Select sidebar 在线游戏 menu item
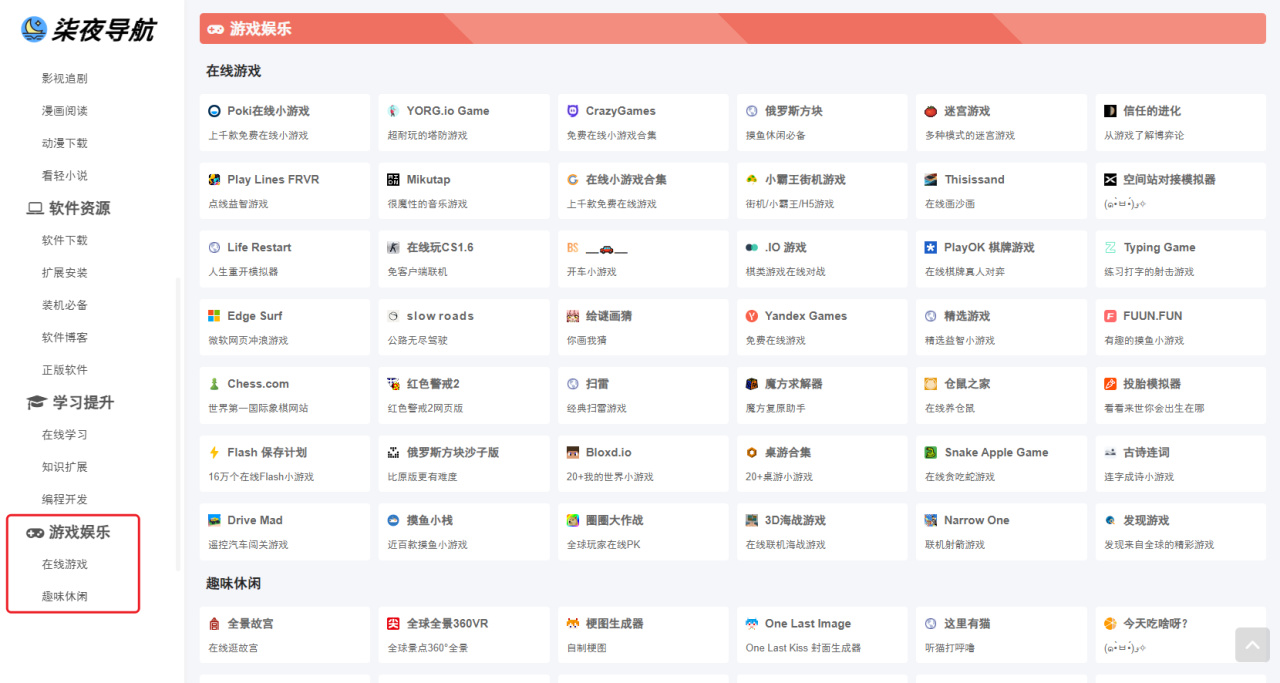This screenshot has height=683, width=1280. click(65, 564)
